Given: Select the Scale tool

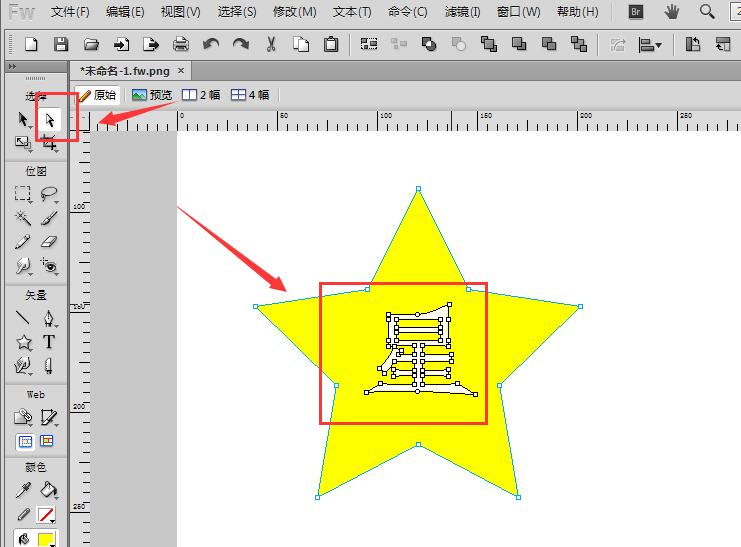Looking at the screenshot, I should tap(23, 143).
